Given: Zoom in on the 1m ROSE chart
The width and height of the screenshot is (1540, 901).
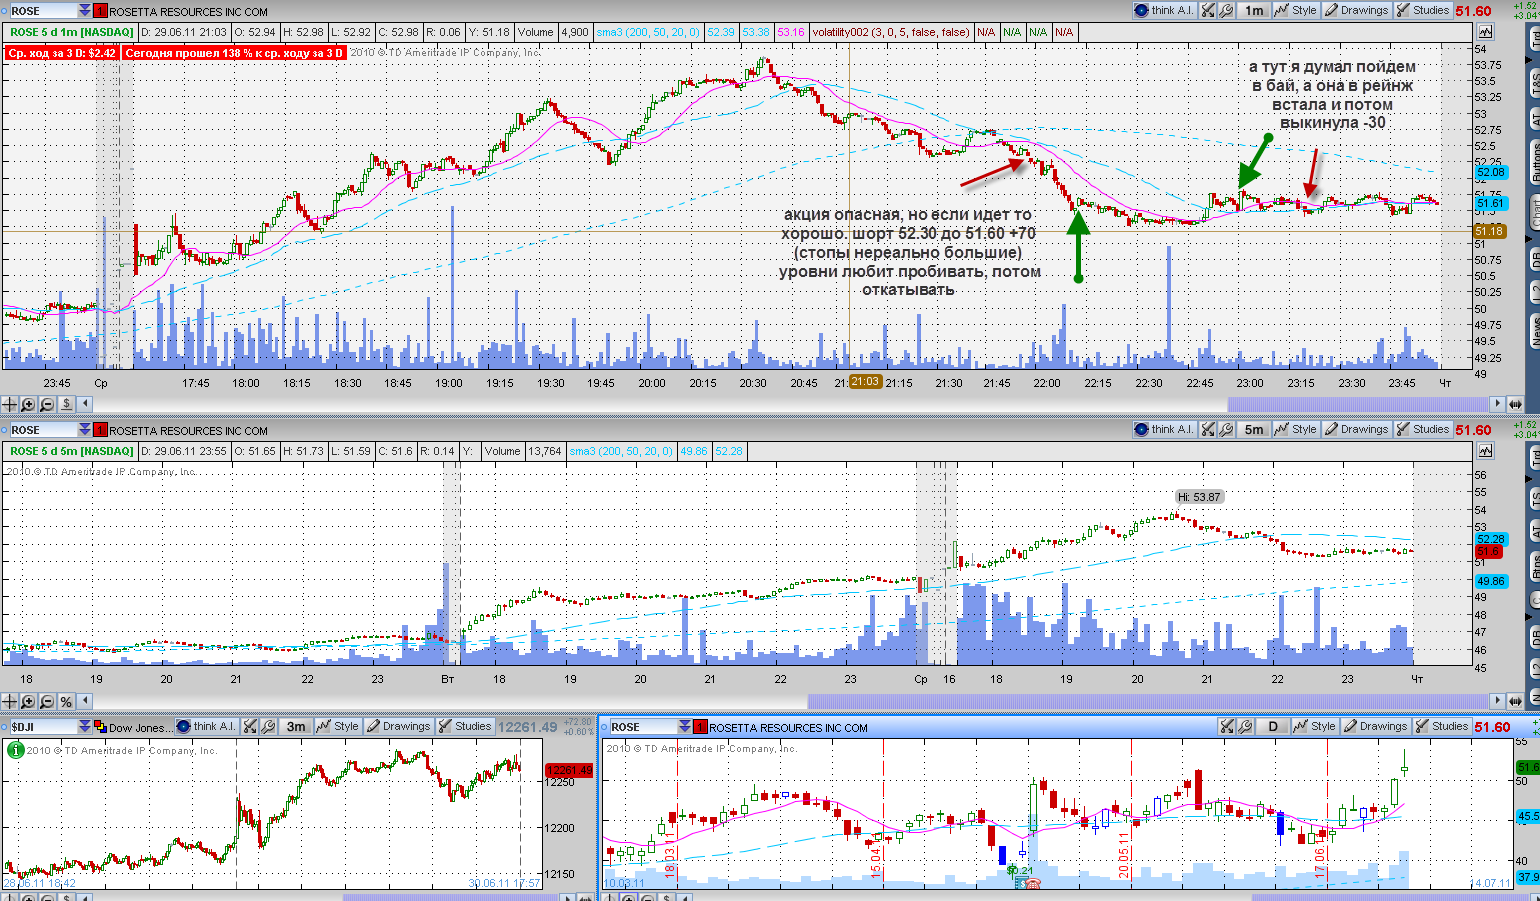Looking at the screenshot, I should (28, 404).
